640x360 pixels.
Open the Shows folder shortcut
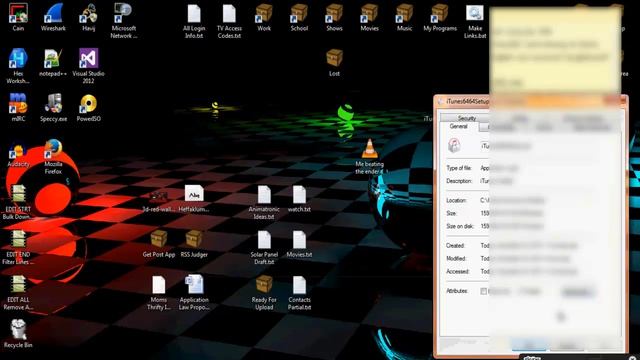tap(334, 17)
